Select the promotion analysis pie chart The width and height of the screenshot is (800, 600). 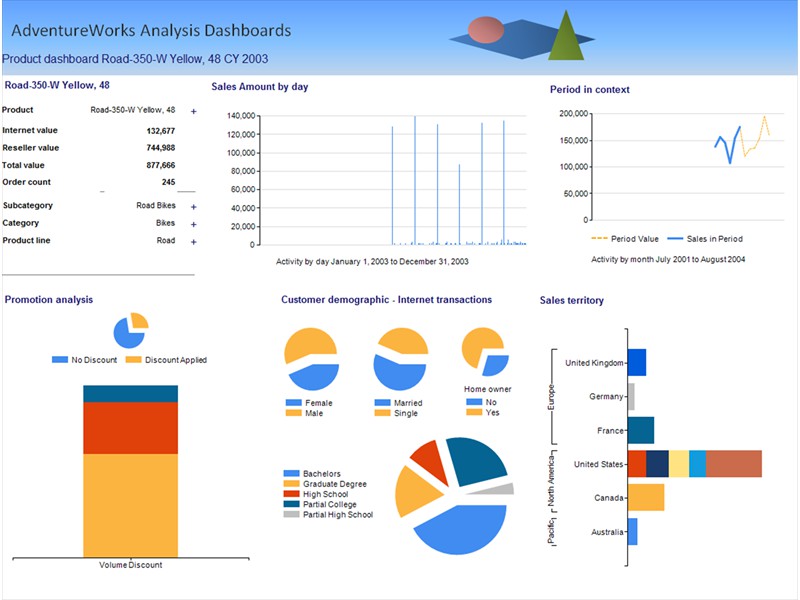pos(131,330)
